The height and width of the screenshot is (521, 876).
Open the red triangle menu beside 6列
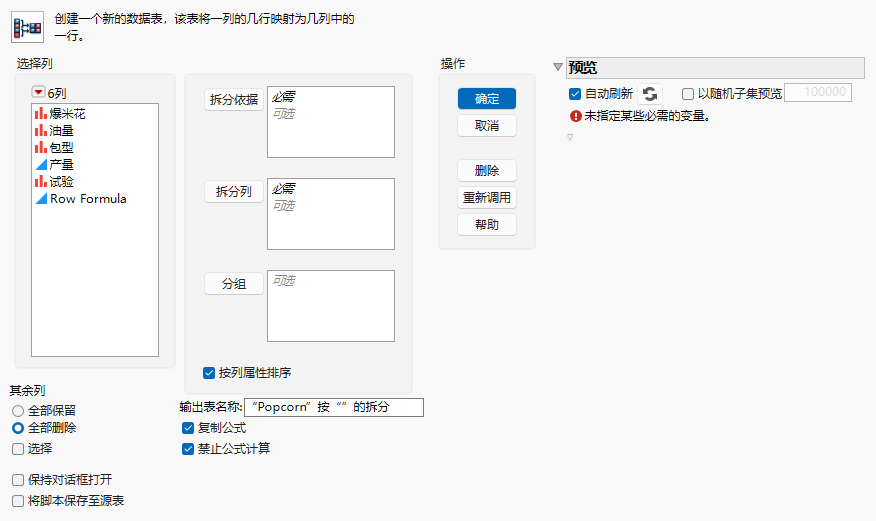click(39, 92)
